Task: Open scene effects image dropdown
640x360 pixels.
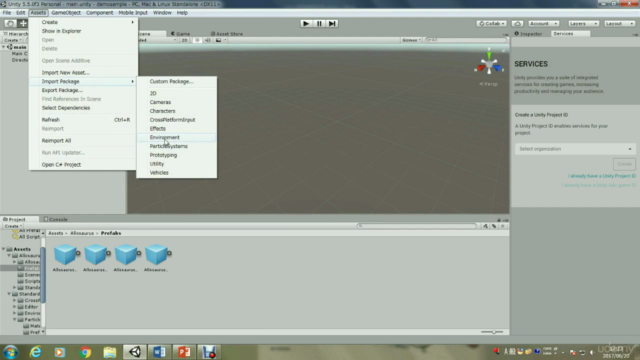Action: pos(220,40)
